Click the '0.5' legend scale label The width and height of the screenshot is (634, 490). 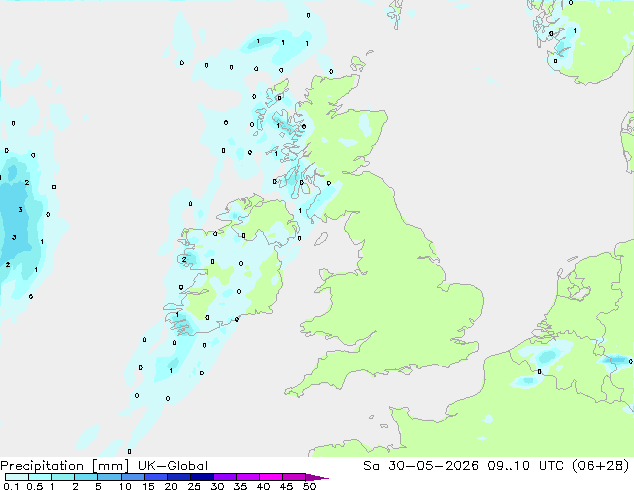click(x=35, y=486)
